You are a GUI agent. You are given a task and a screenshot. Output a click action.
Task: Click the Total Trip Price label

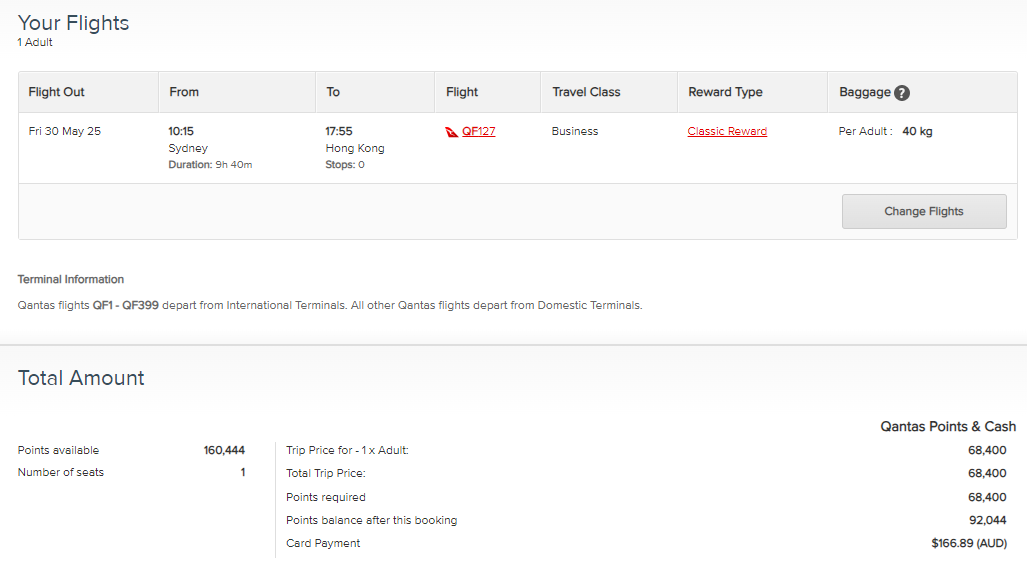(x=326, y=473)
